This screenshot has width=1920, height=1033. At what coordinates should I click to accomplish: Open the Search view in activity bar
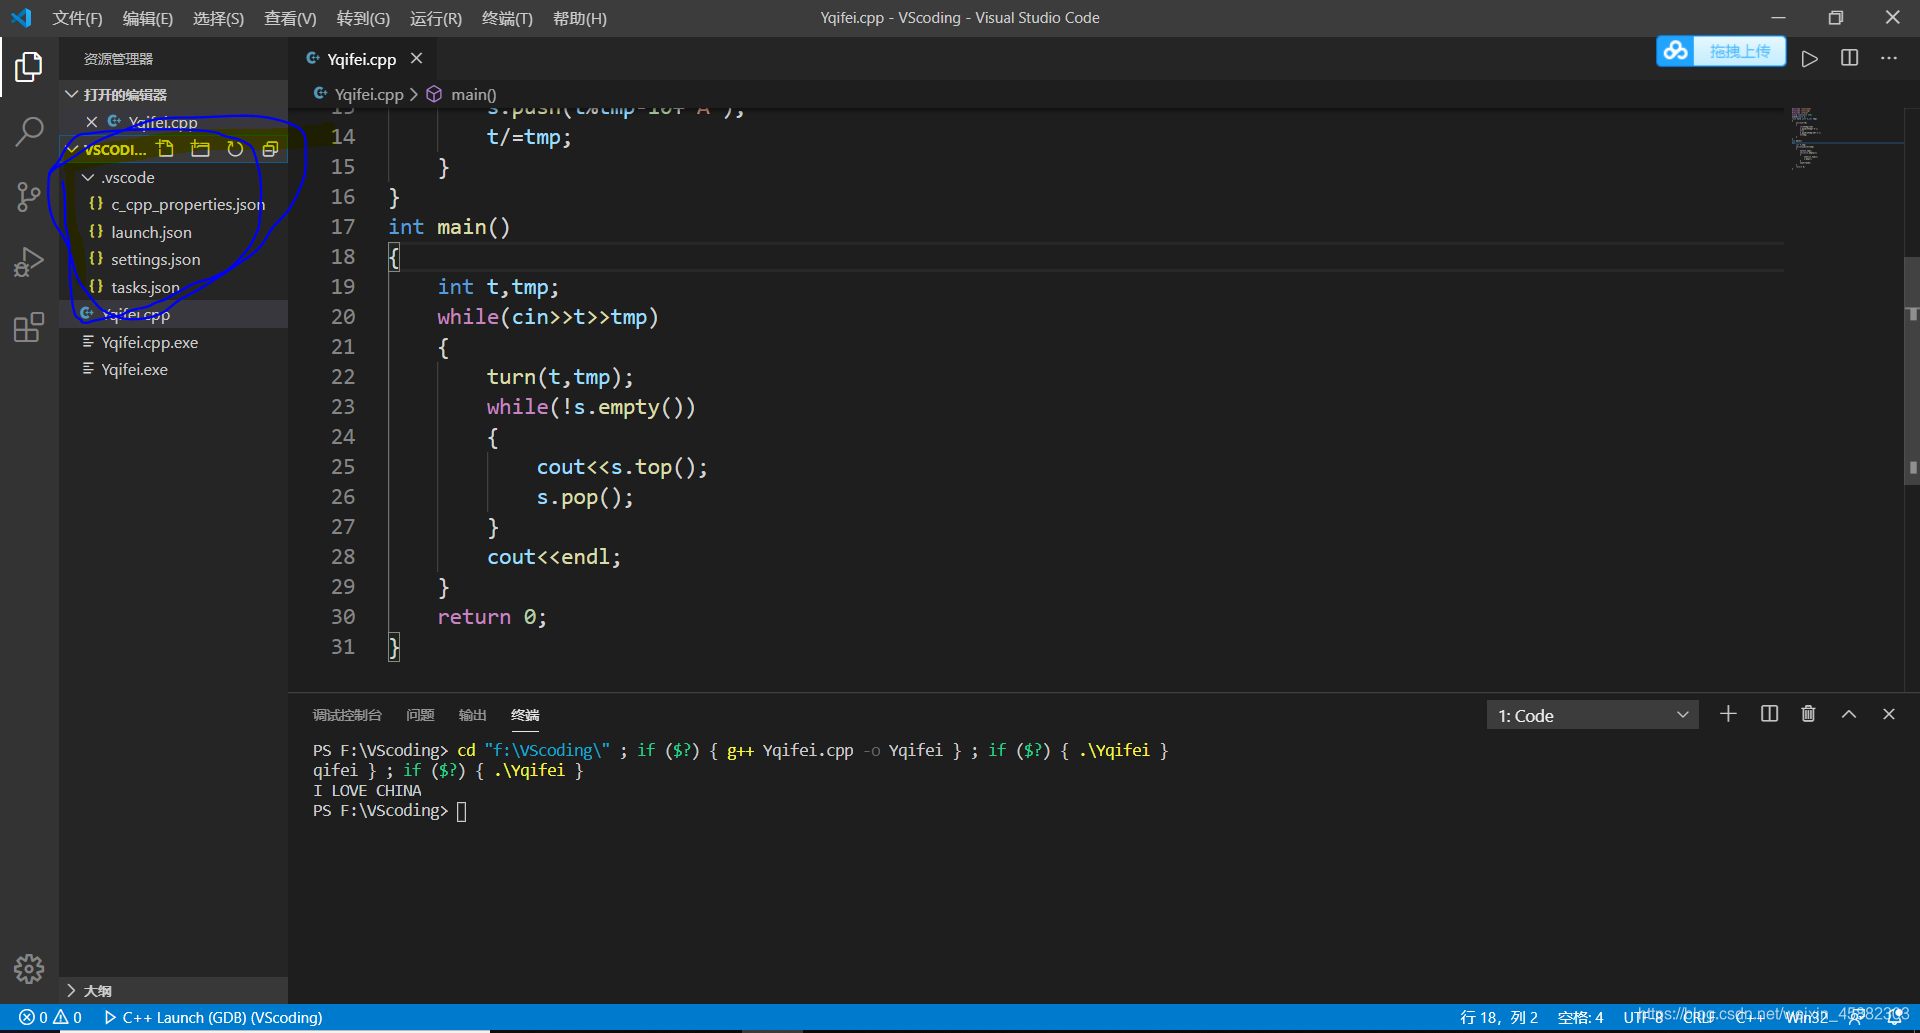click(x=29, y=131)
